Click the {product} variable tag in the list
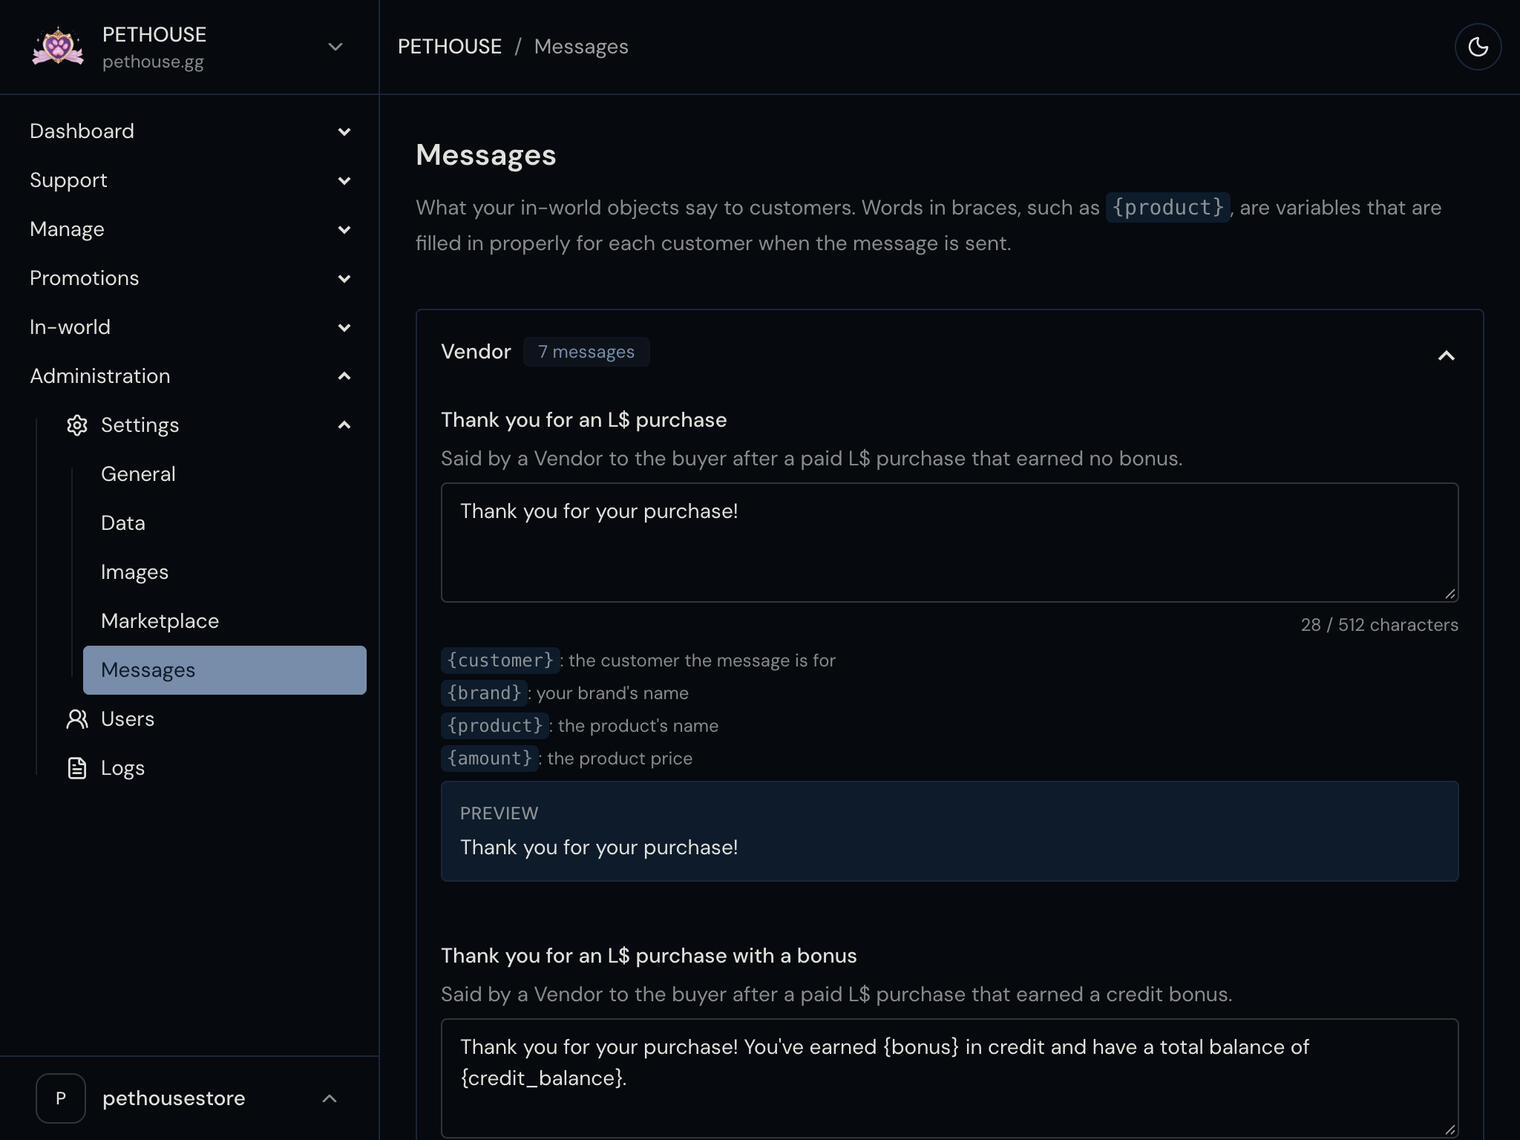Image resolution: width=1520 pixels, height=1140 pixels. tap(495, 725)
